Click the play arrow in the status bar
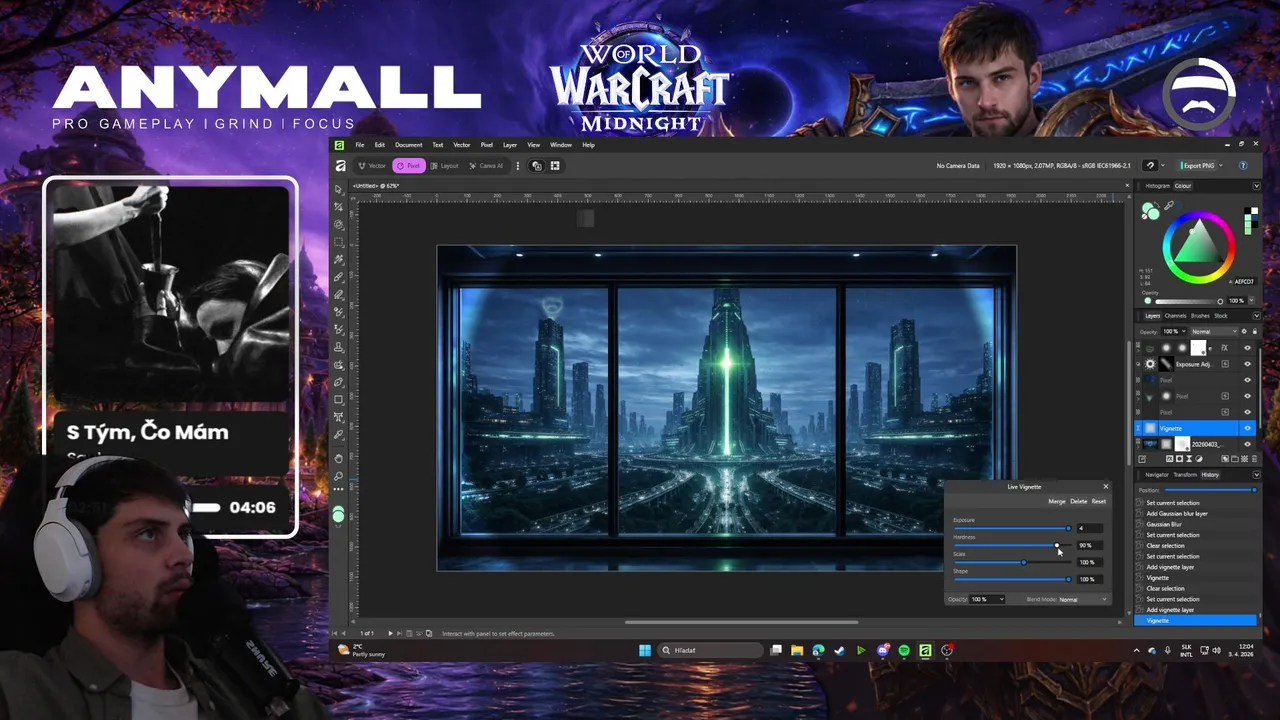Image resolution: width=1280 pixels, height=720 pixels. tap(390, 633)
